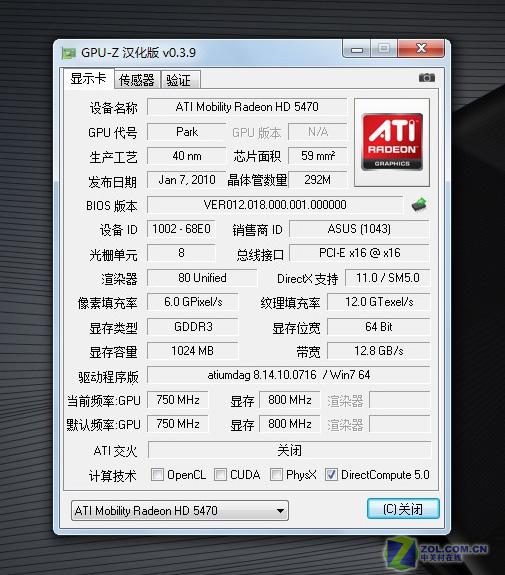505x575 pixels.
Task: Click the GPU code name value Park
Action: [x=186, y=131]
